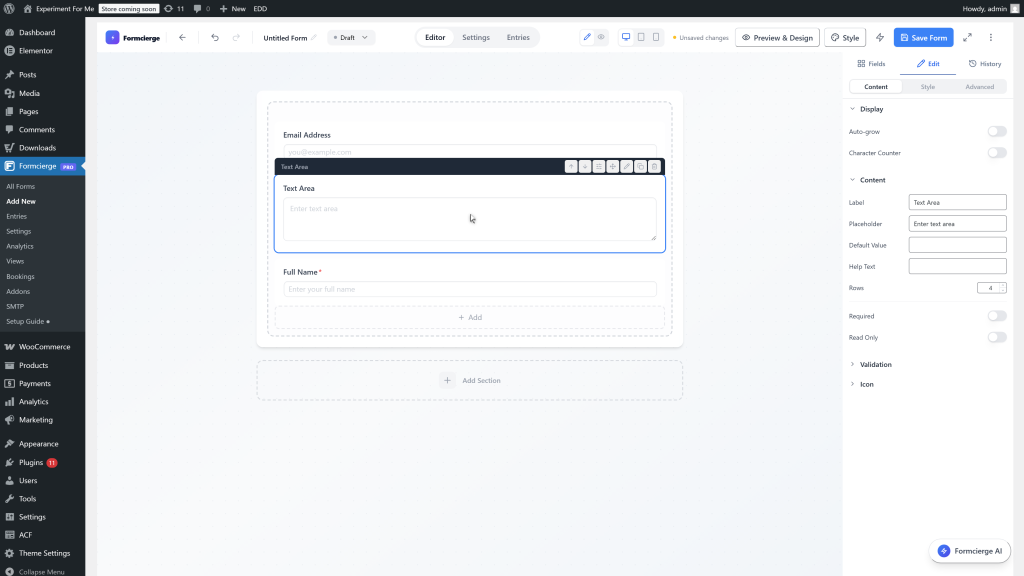
Task: Switch to mobile preview with the phone icon
Action: click(x=655, y=36)
